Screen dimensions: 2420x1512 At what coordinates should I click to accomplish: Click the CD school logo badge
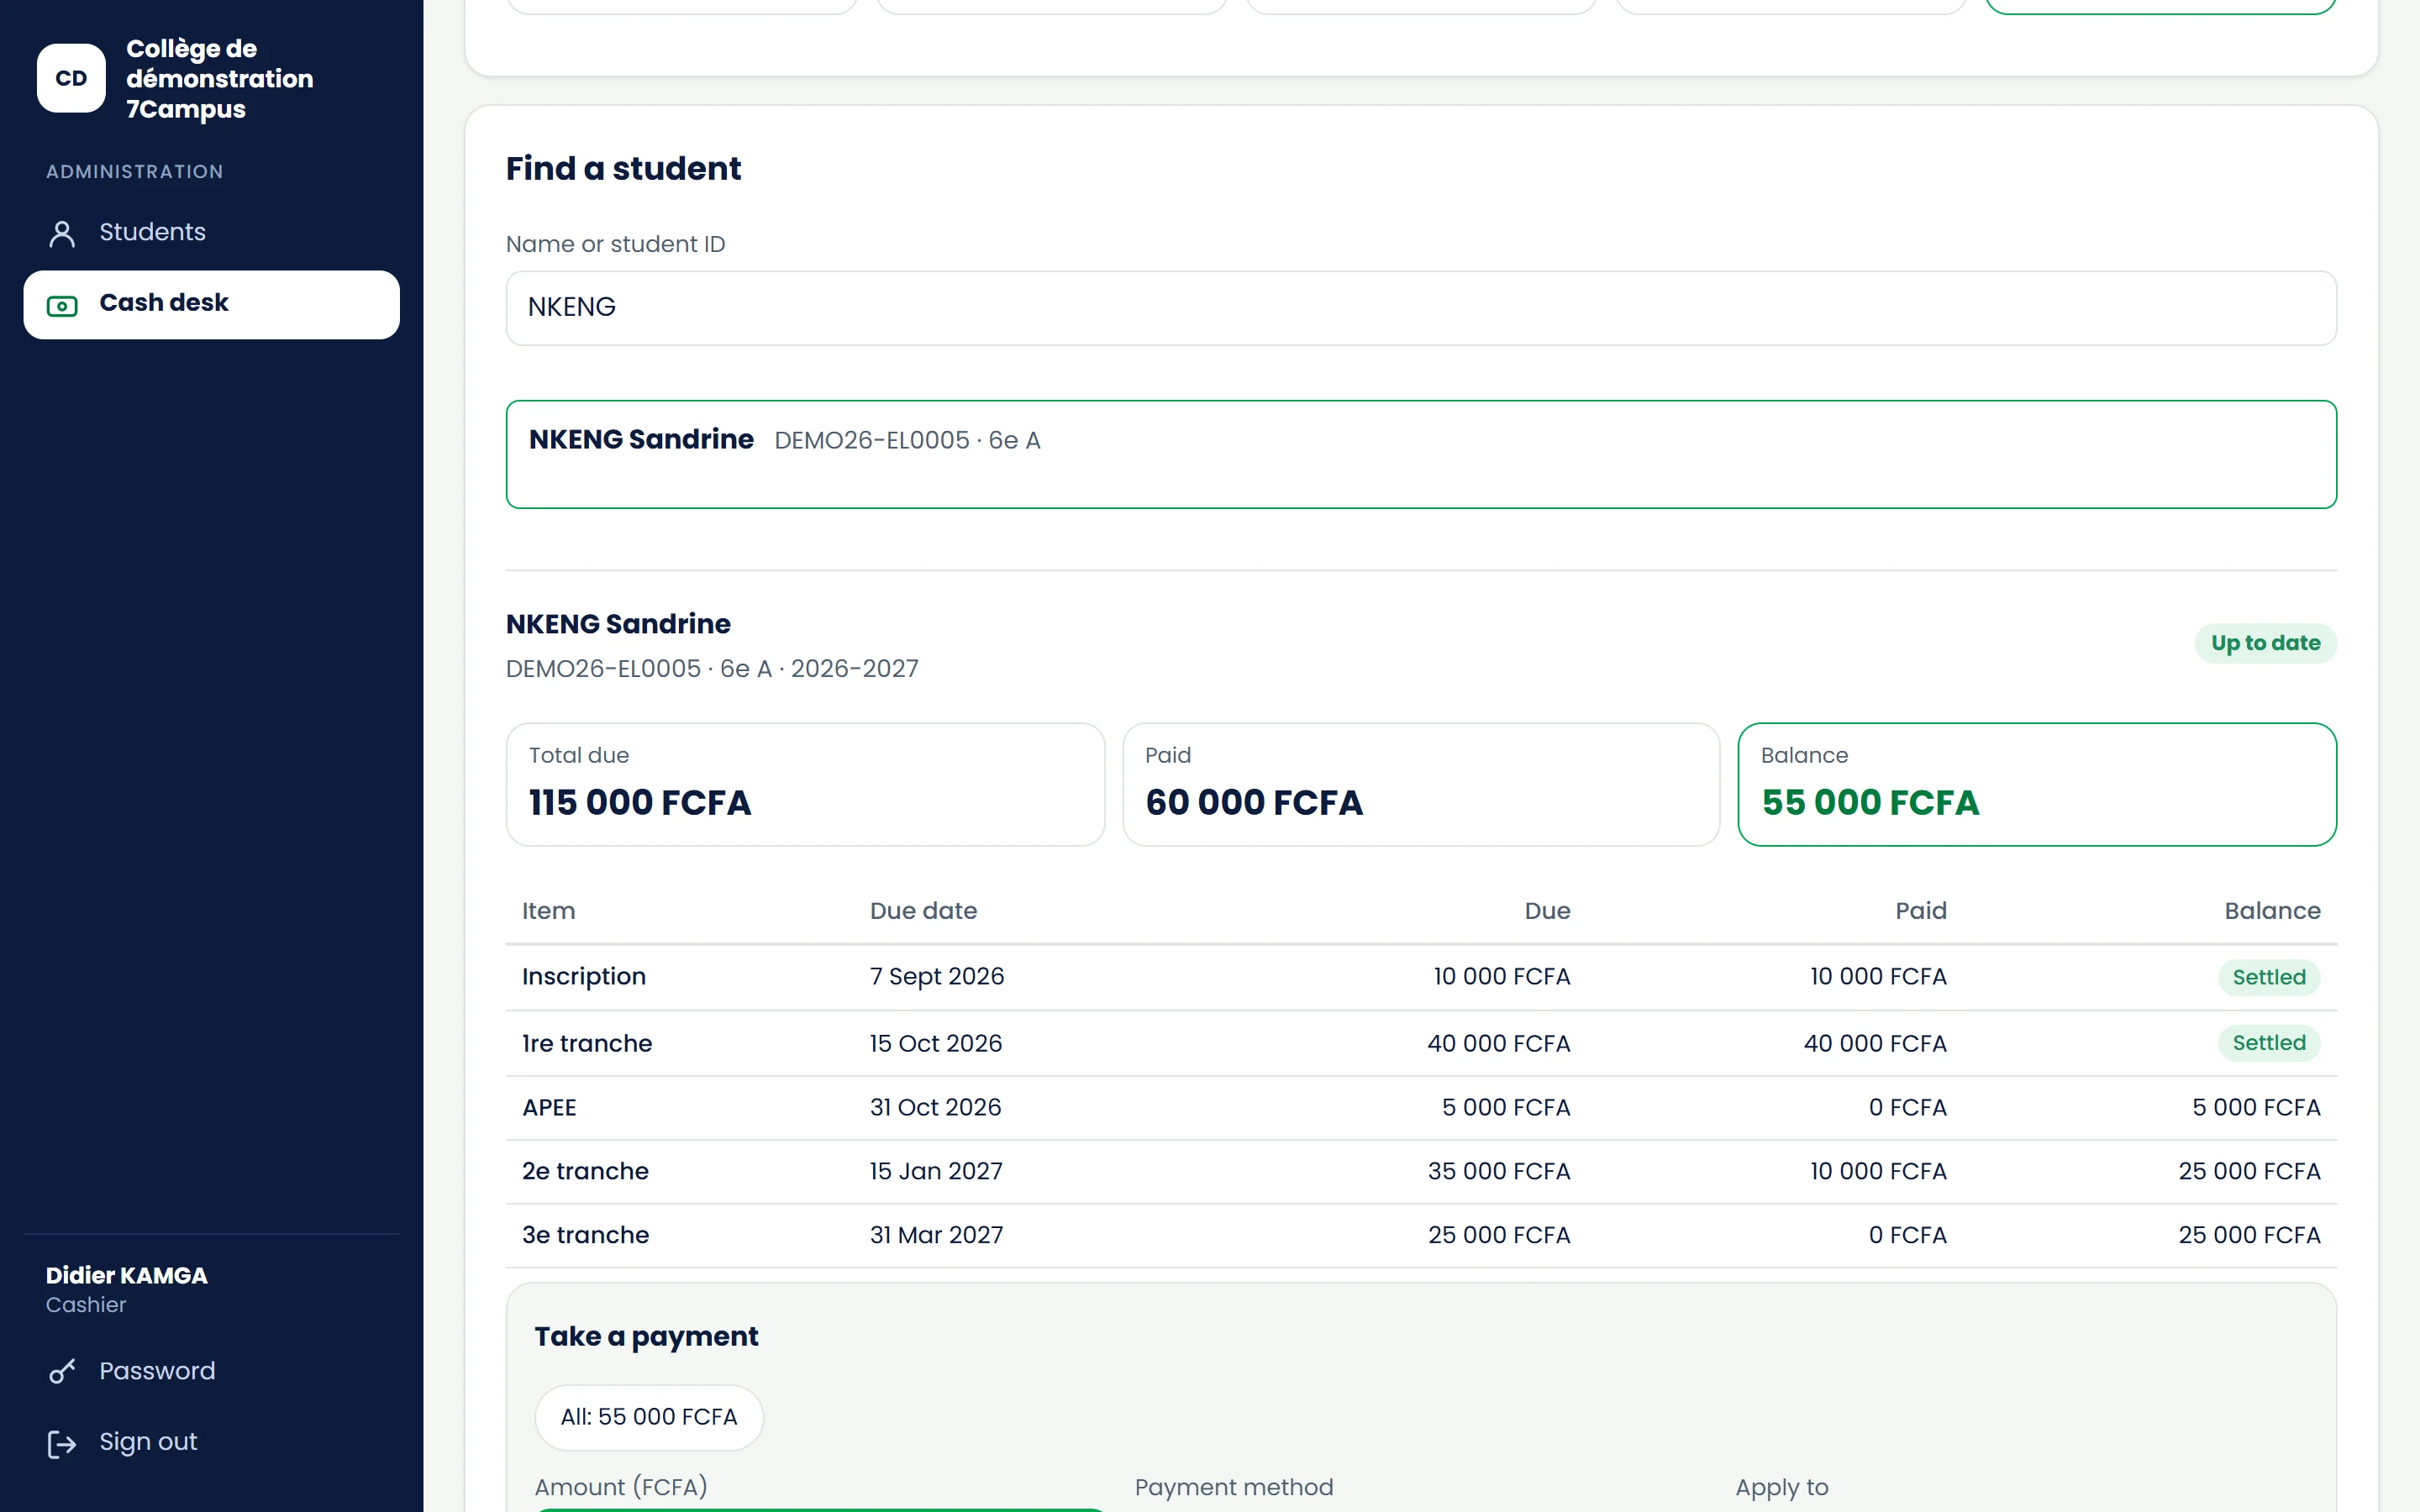click(x=71, y=78)
